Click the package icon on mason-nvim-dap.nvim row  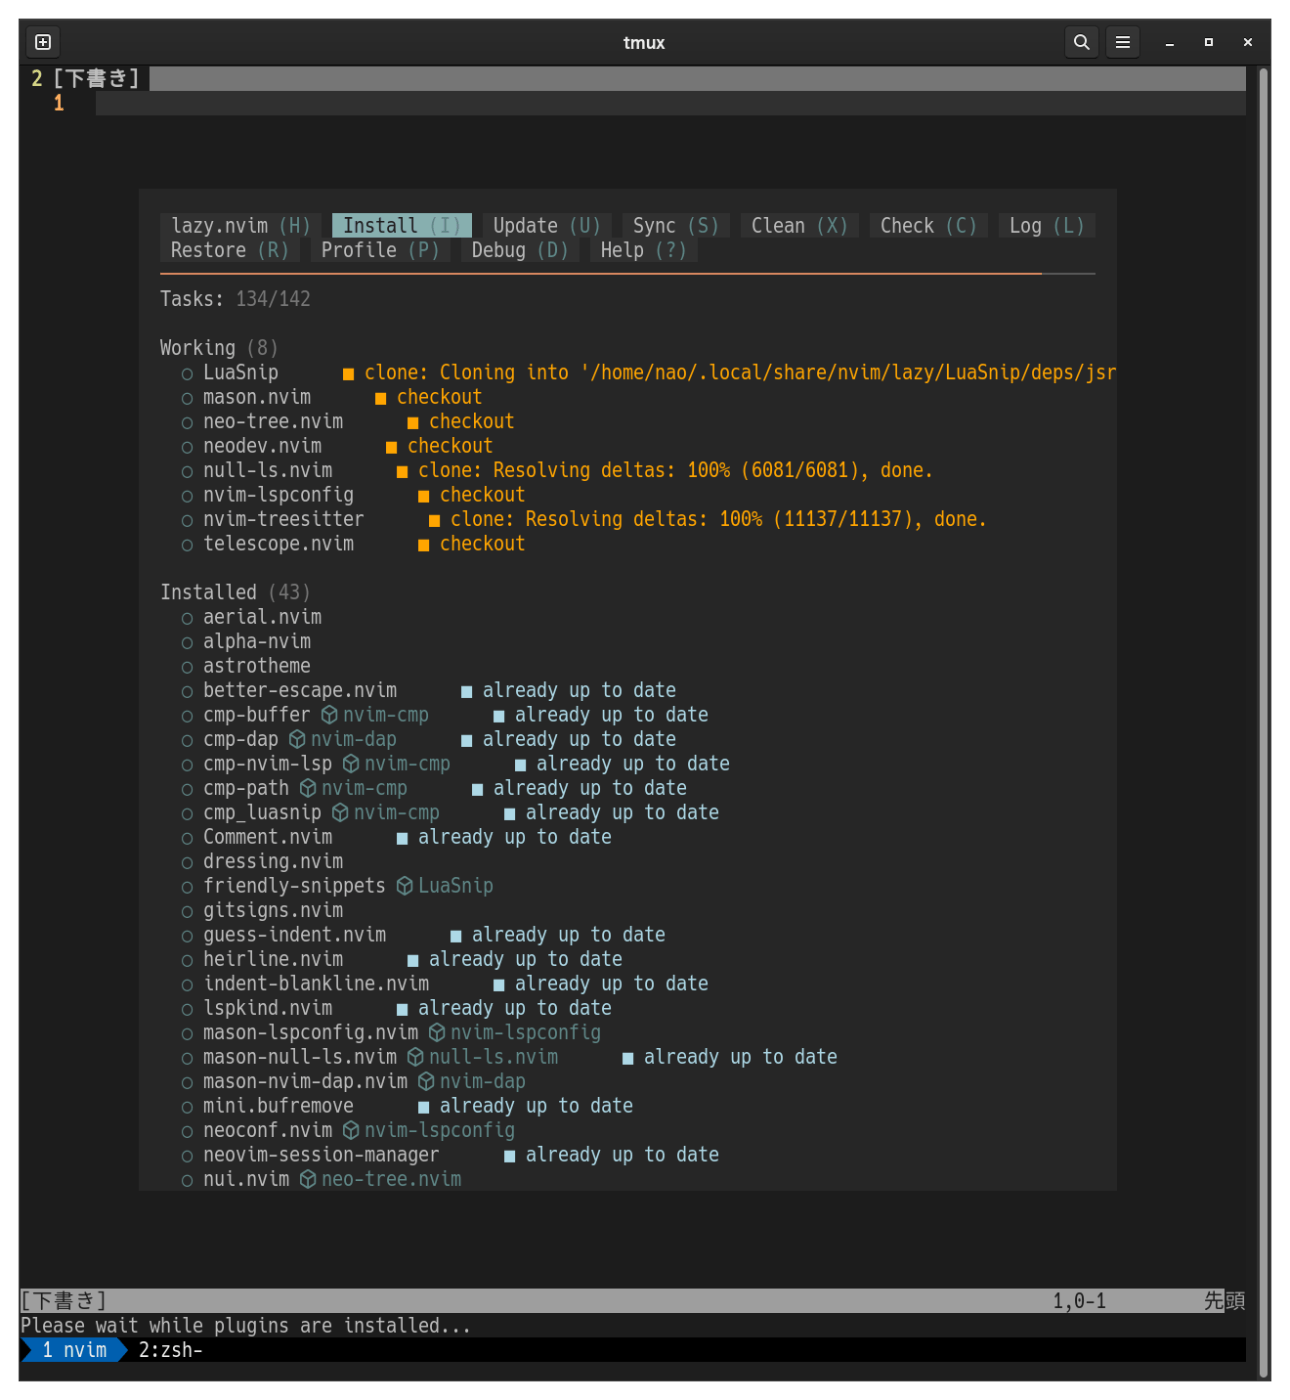(426, 1081)
